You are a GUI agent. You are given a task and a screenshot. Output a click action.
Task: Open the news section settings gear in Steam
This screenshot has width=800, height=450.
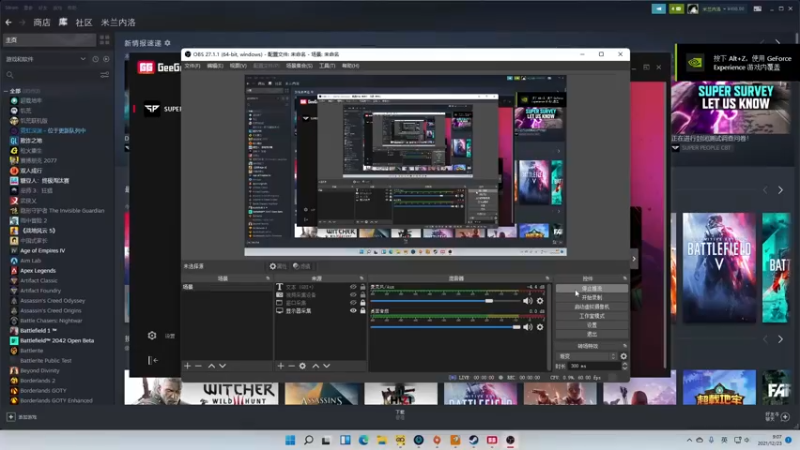tap(167, 43)
